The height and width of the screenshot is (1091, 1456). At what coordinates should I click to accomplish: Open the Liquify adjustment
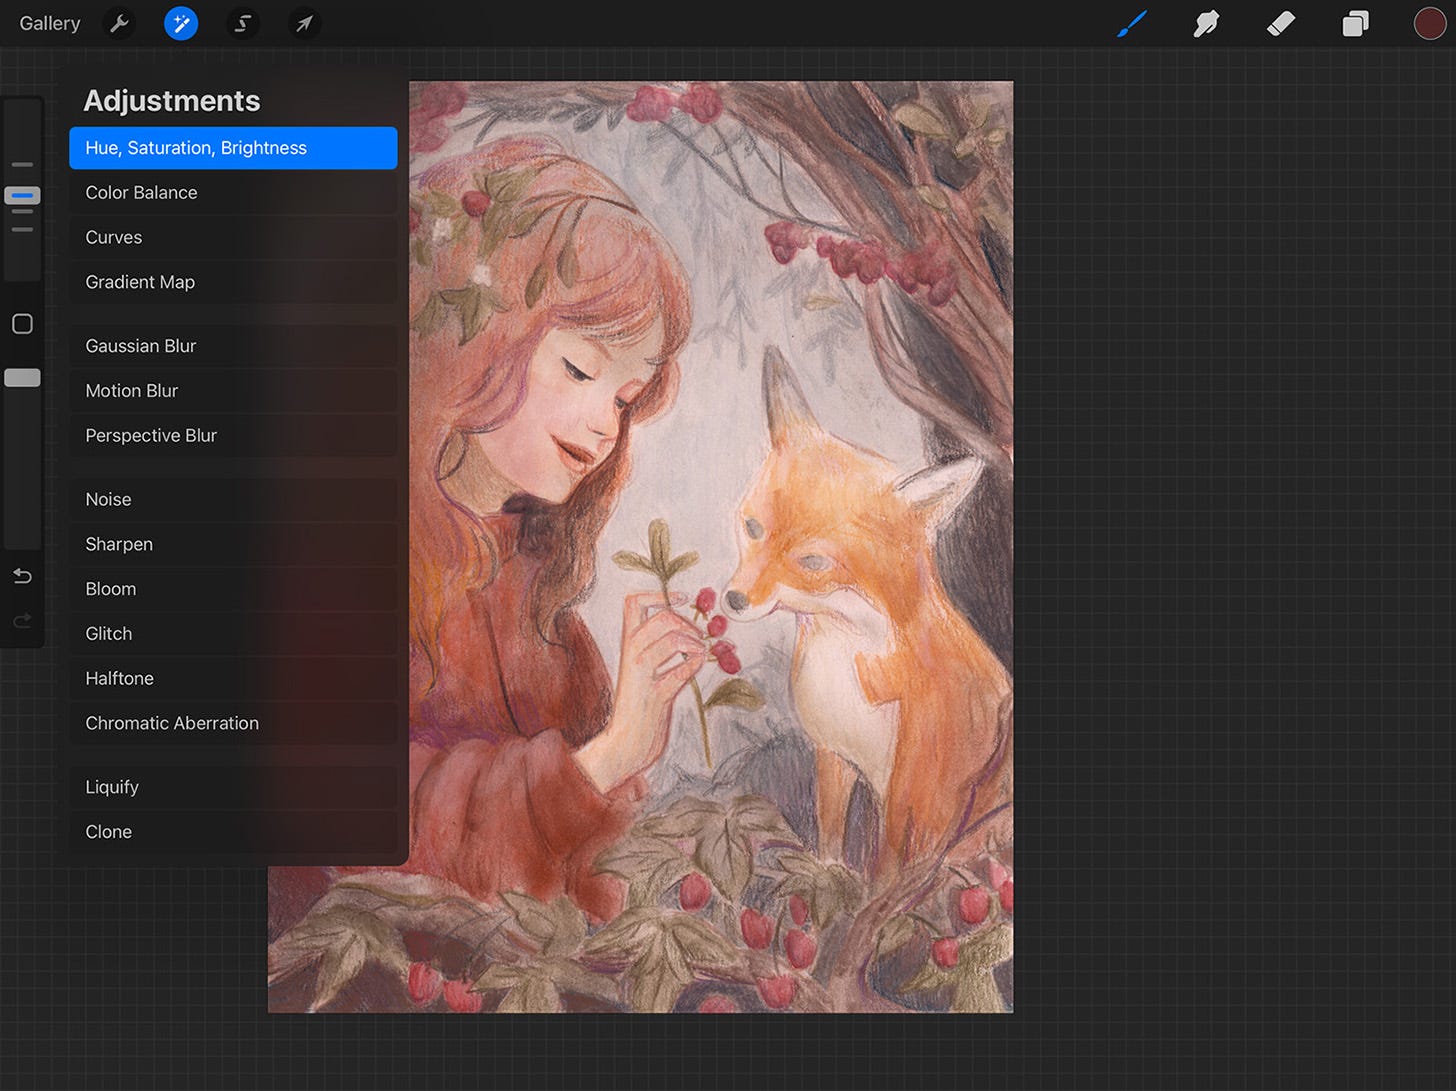pos(112,787)
